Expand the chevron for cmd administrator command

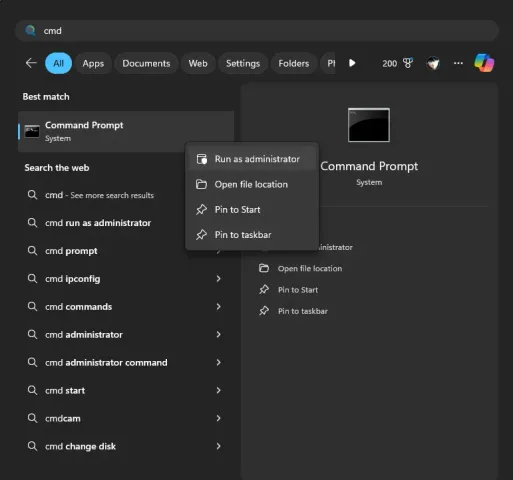click(218, 362)
